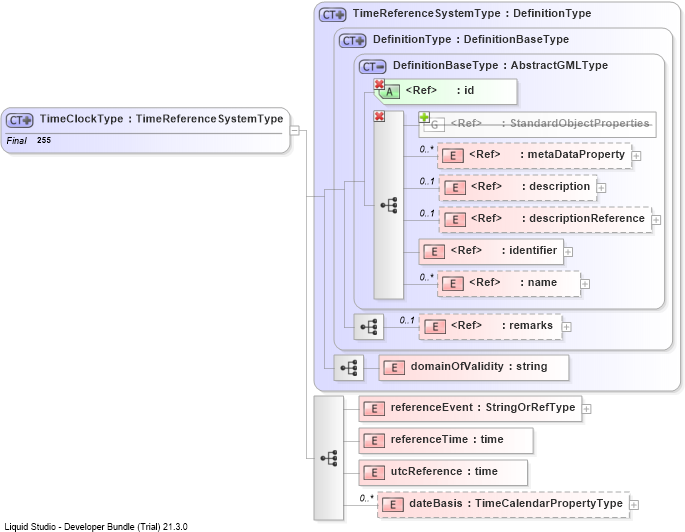Click sequence icon beside domainOfValidity
685x532 pixels.
pos(349,368)
